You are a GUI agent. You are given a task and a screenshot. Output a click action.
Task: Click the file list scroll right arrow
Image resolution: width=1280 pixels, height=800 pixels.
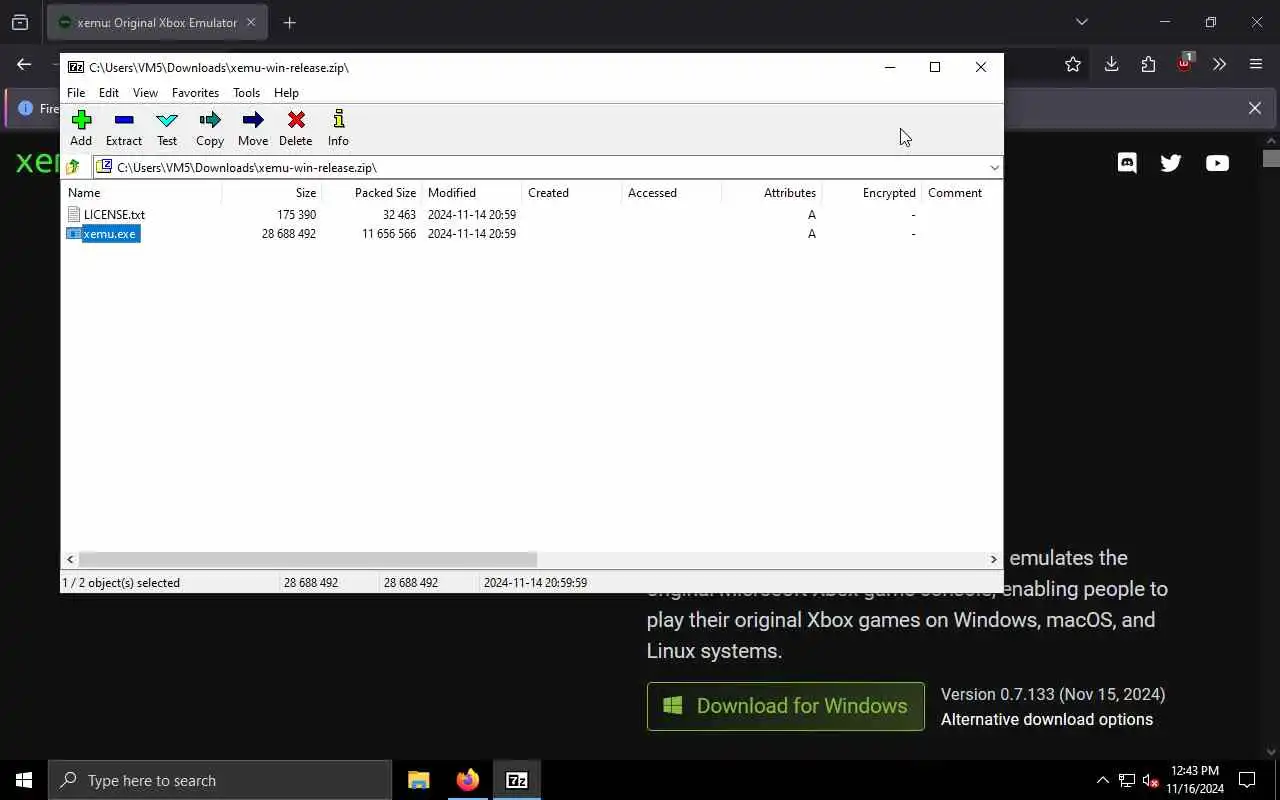pyautogui.click(x=993, y=559)
